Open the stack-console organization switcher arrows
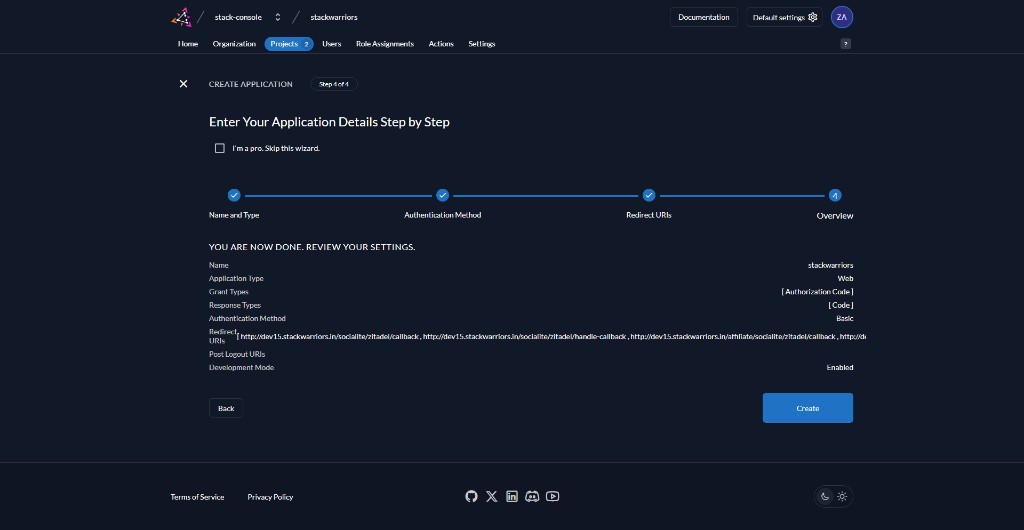This screenshot has width=1024, height=530. (278, 17)
